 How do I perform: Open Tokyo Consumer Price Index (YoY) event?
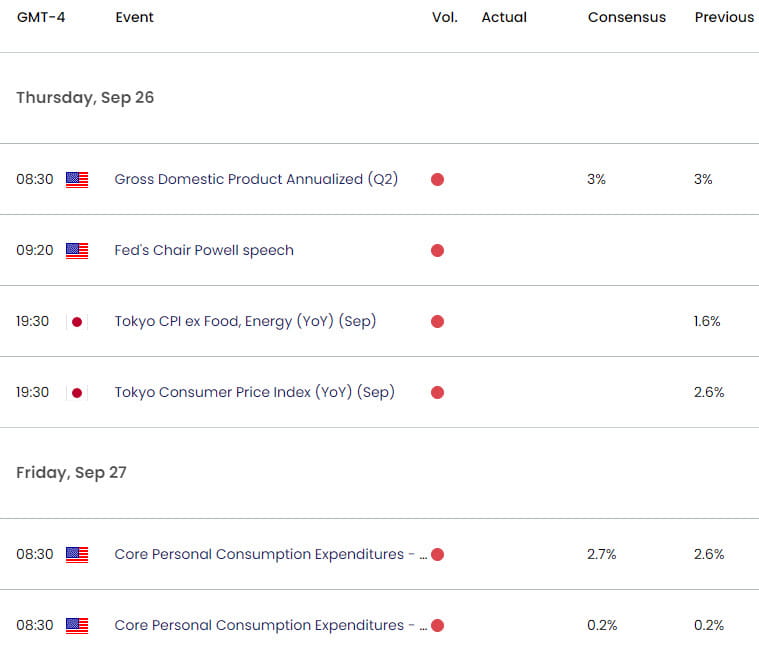pos(255,393)
